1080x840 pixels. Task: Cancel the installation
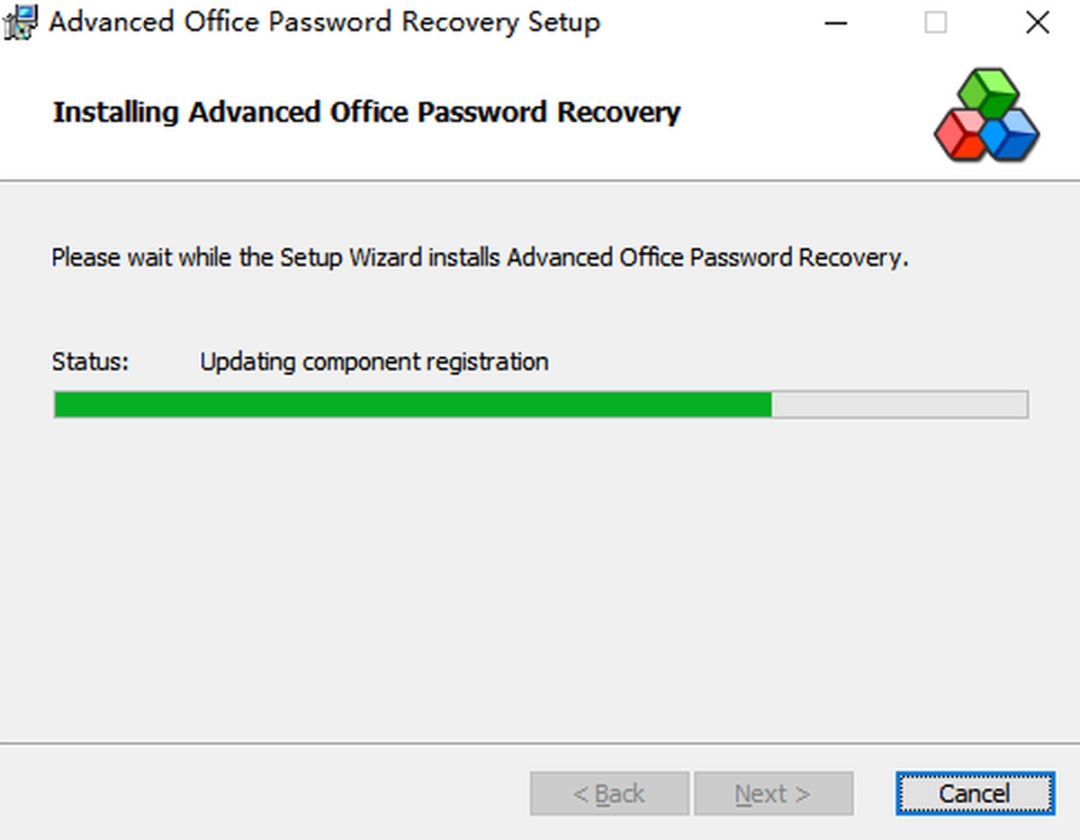click(x=975, y=793)
